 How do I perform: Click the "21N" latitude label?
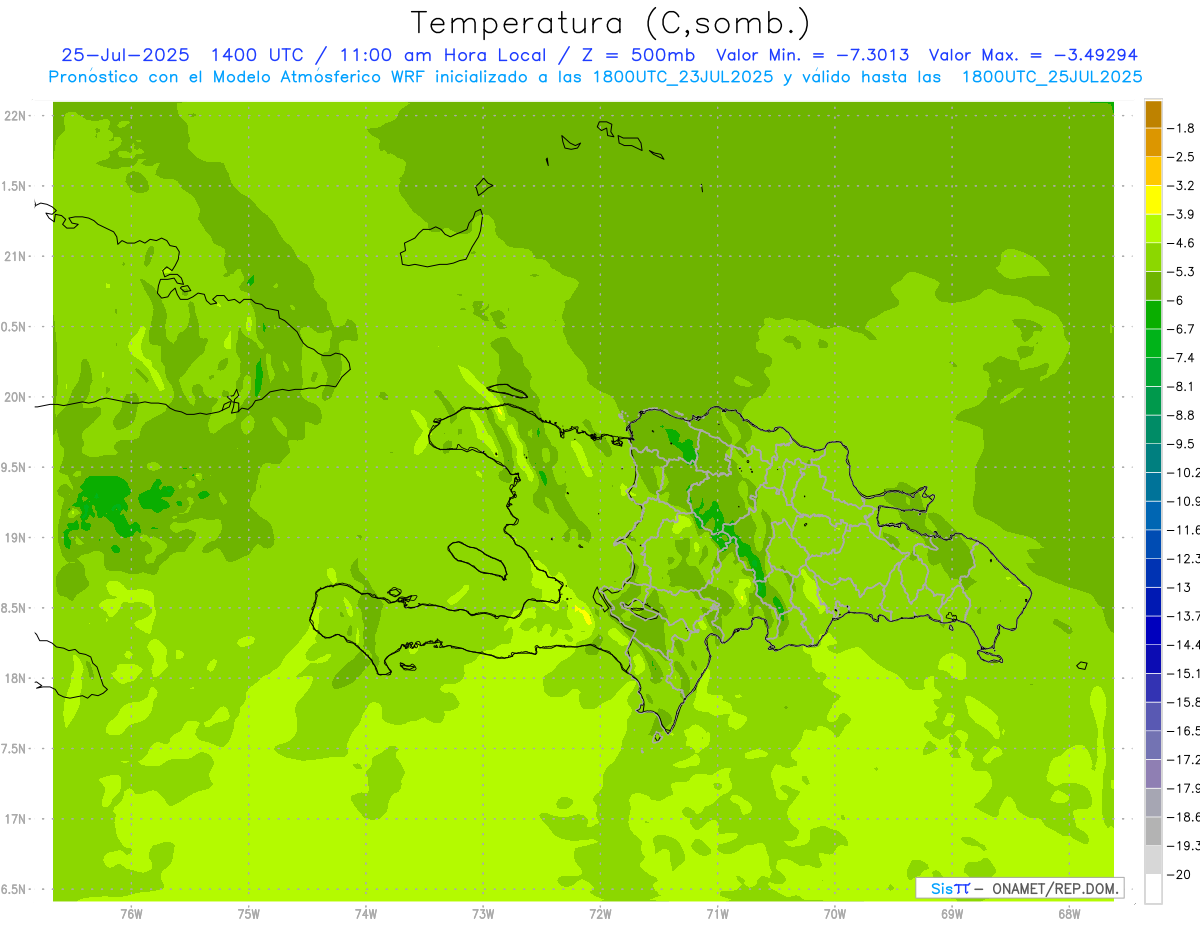coord(16,257)
